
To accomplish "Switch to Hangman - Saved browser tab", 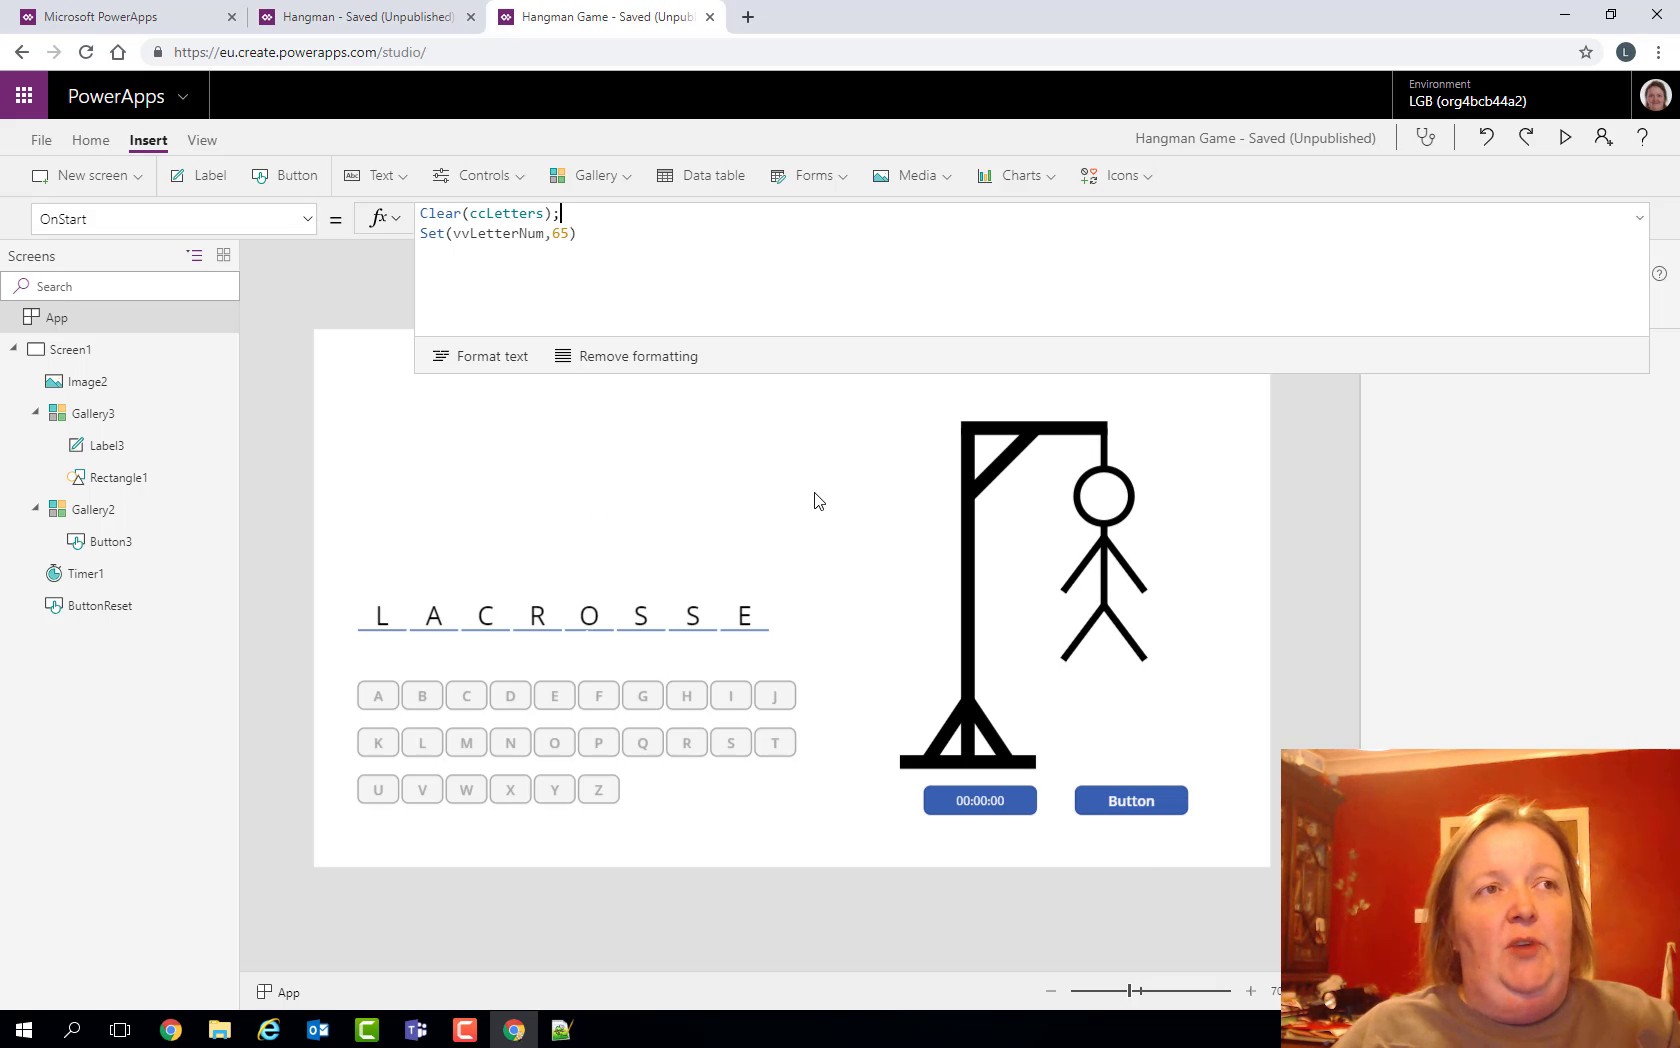I will tap(368, 17).
